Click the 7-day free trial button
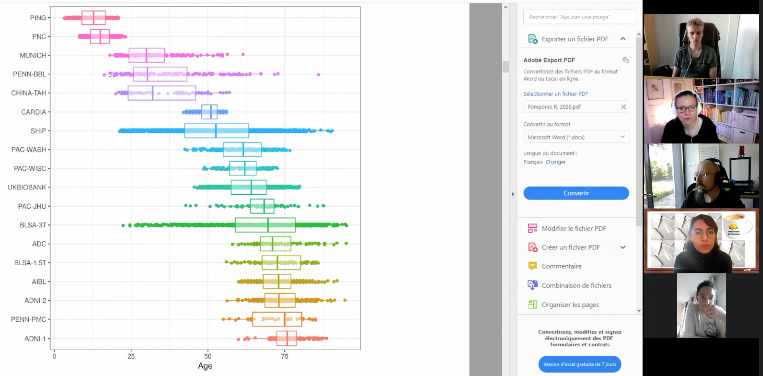 580,364
